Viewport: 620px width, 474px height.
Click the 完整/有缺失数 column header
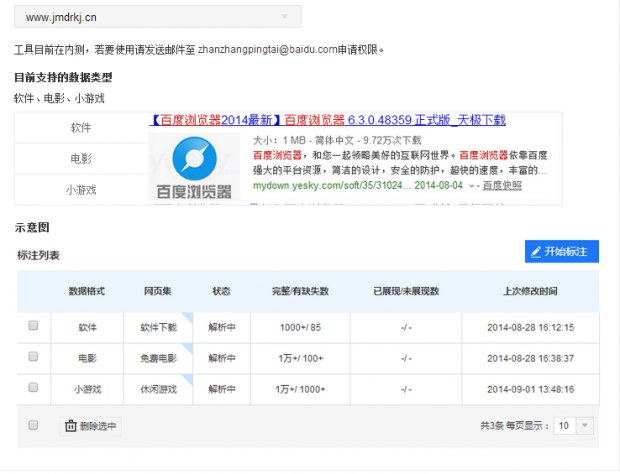pos(300,291)
